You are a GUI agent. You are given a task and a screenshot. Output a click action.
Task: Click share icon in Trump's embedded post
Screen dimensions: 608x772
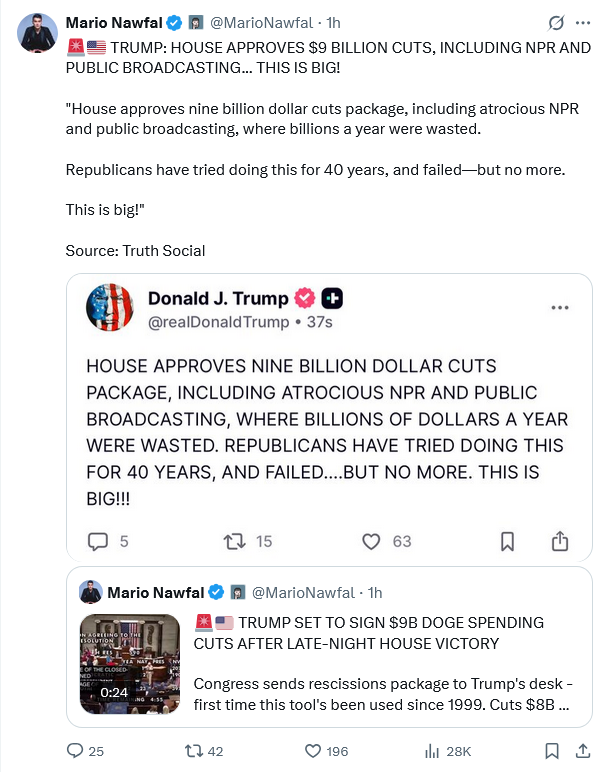point(560,541)
